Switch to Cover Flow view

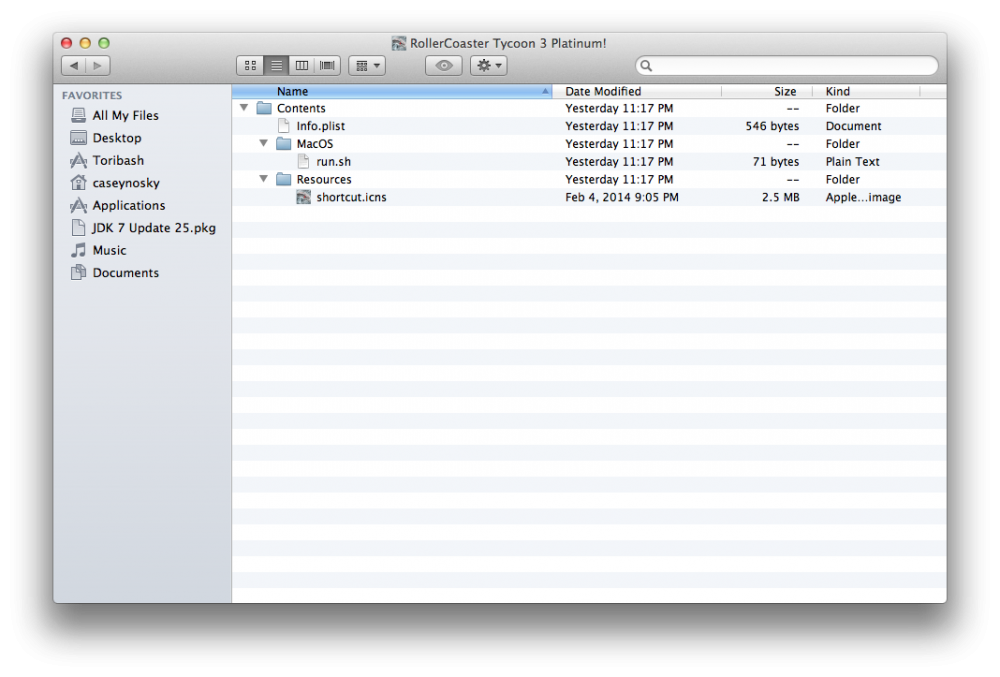point(328,66)
